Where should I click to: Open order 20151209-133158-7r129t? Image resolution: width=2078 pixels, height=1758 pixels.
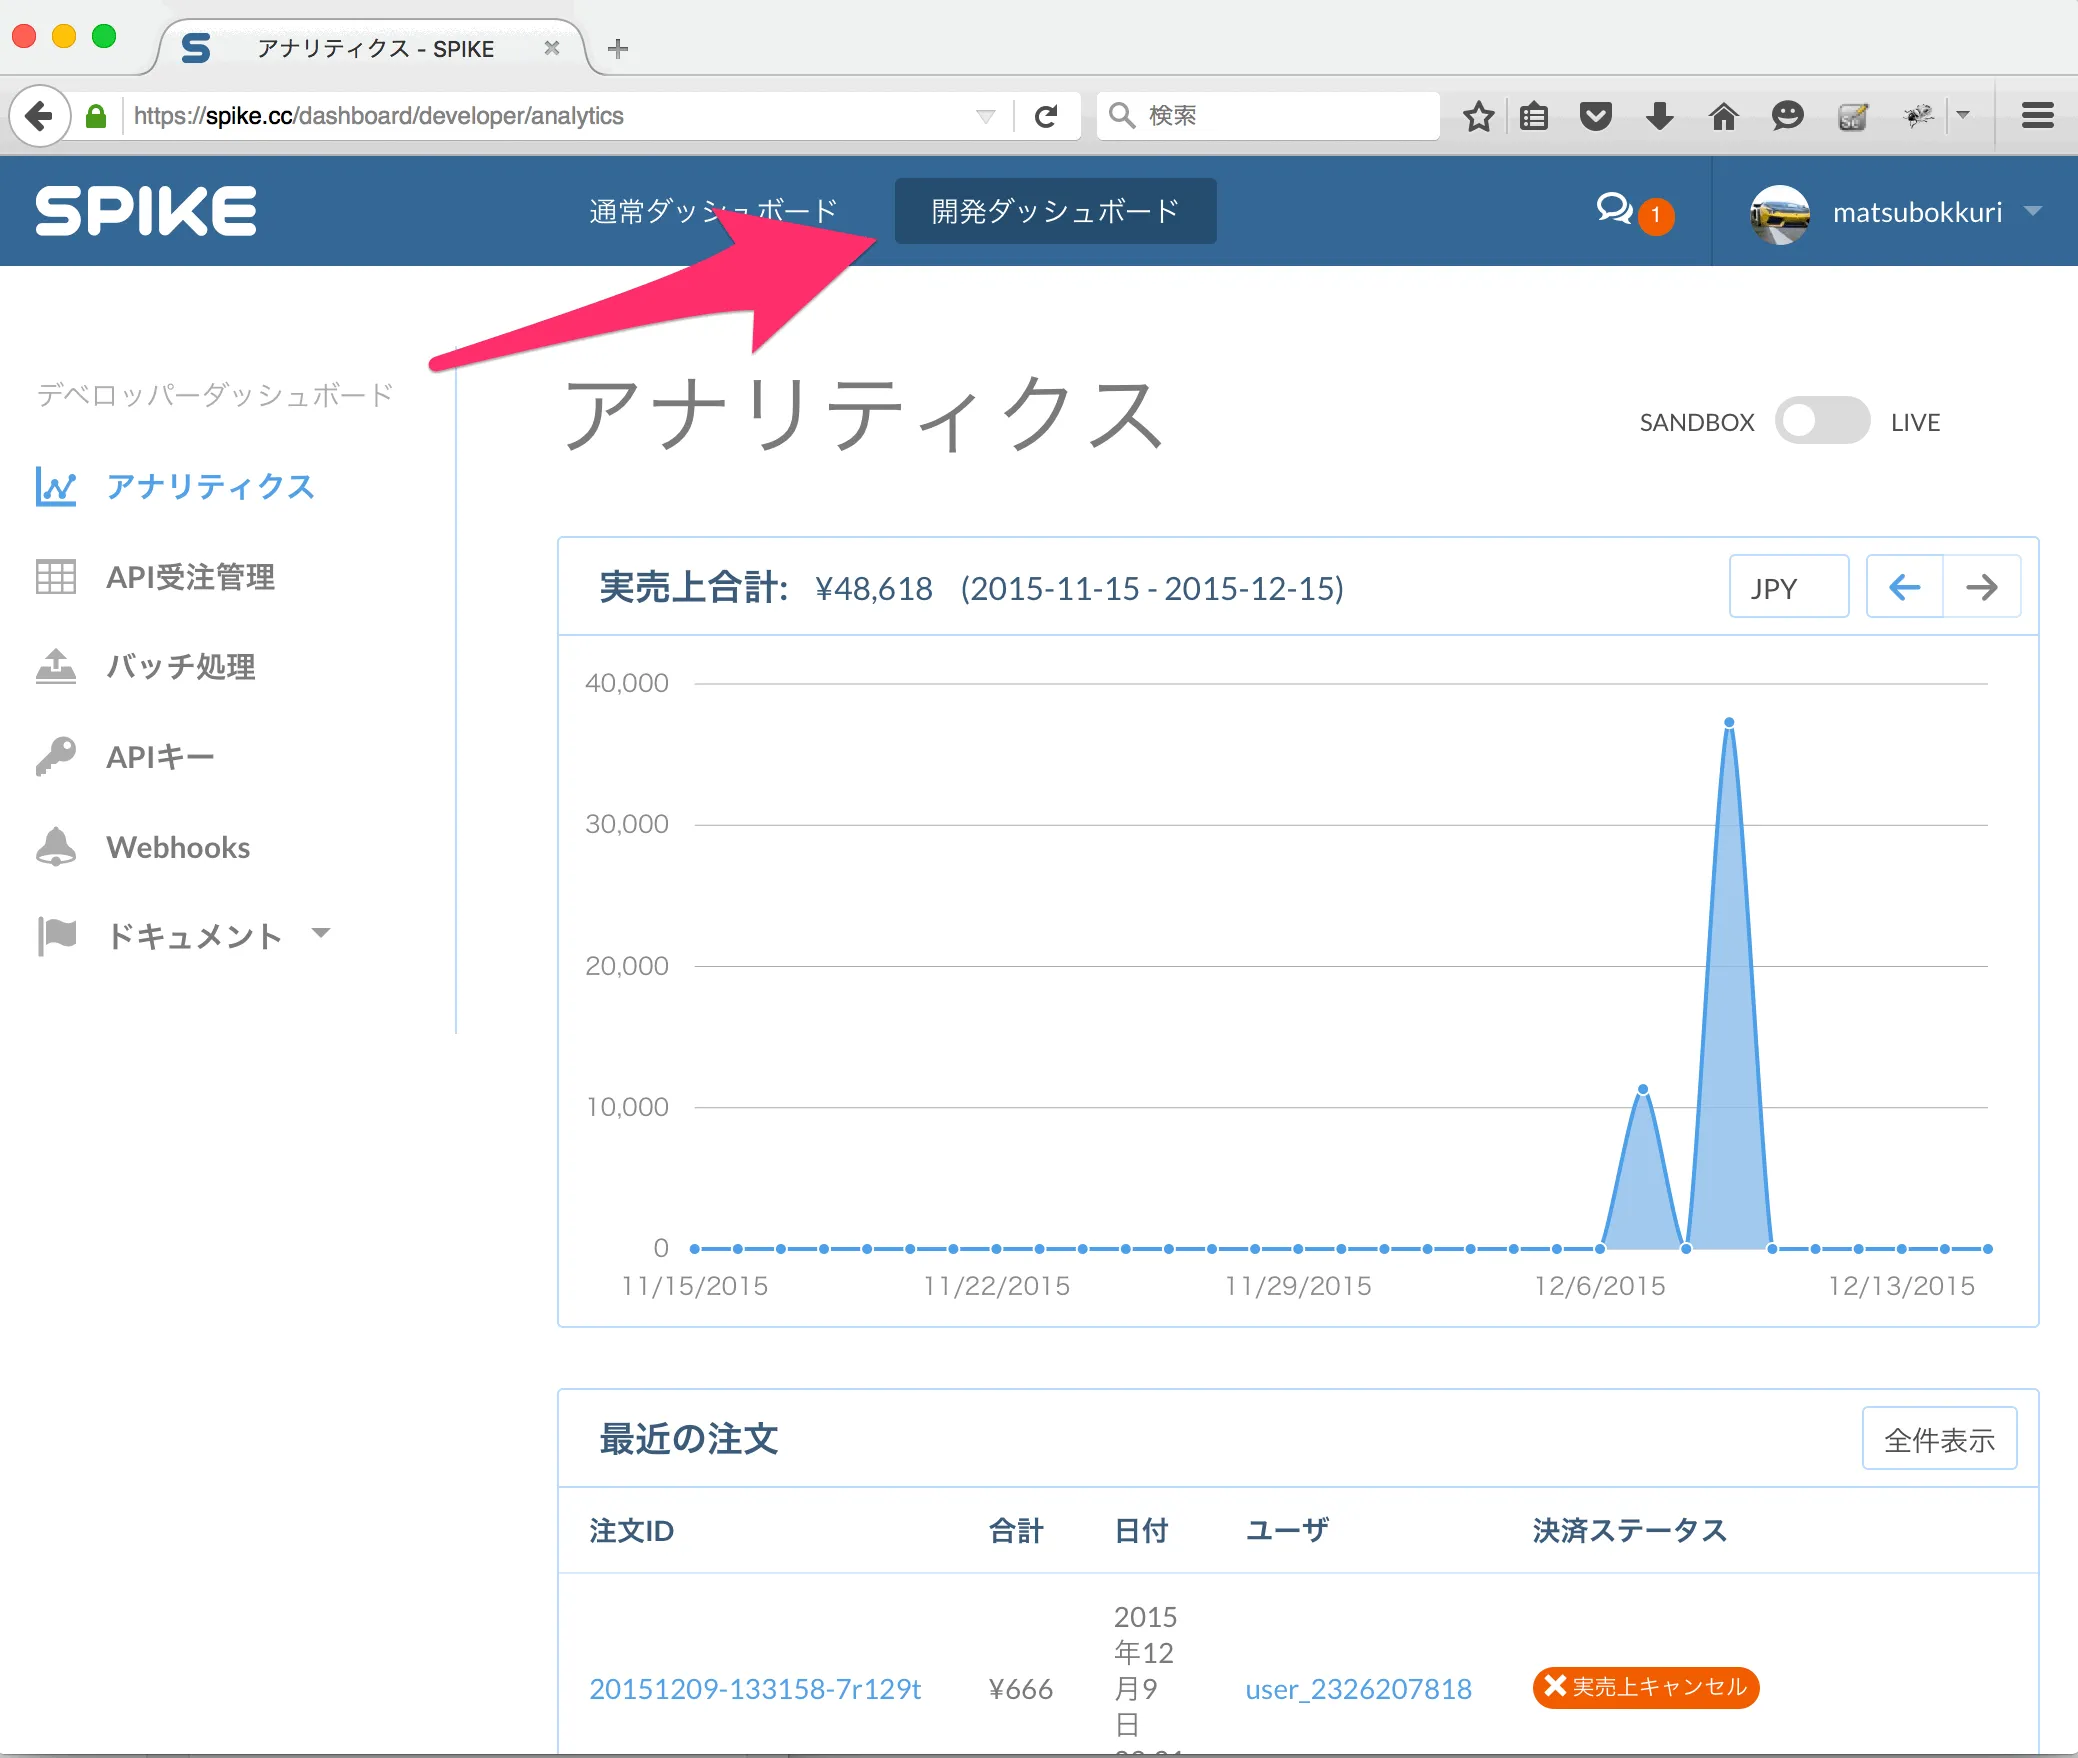pos(754,1688)
